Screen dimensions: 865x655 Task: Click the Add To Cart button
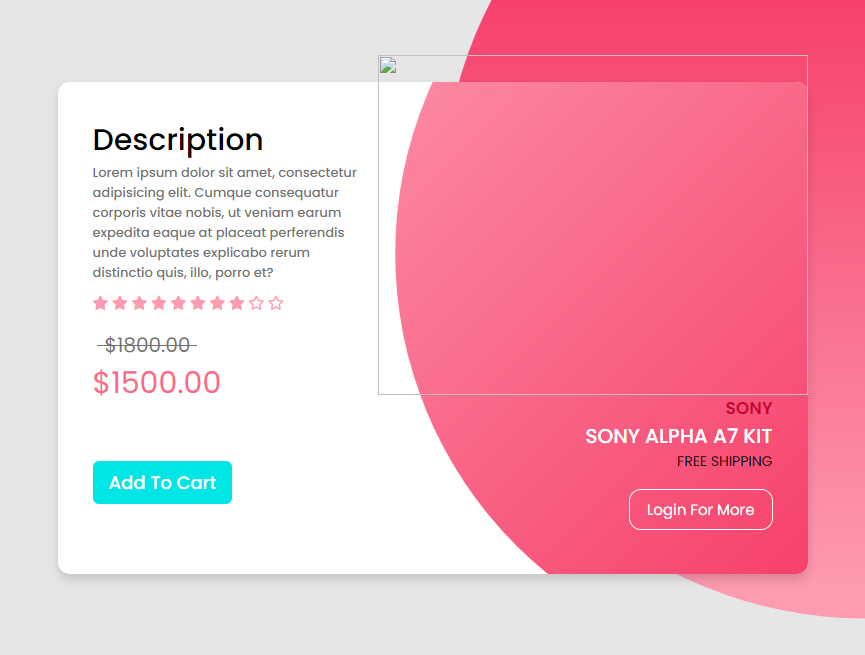(x=162, y=482)
